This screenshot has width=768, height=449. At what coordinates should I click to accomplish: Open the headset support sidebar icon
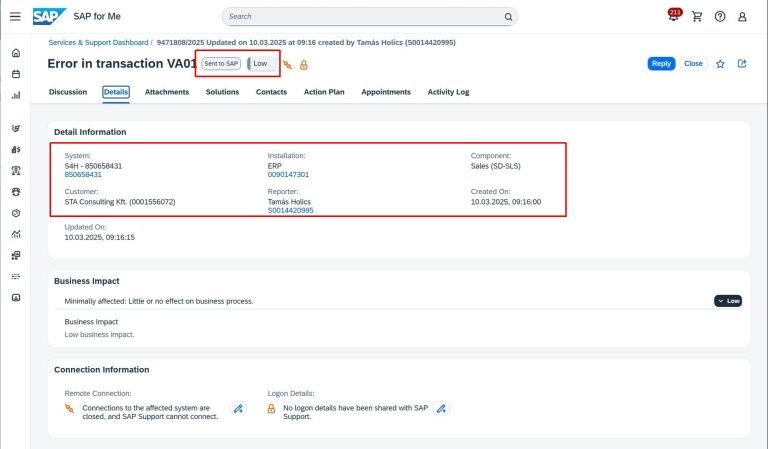click(16, 192)
